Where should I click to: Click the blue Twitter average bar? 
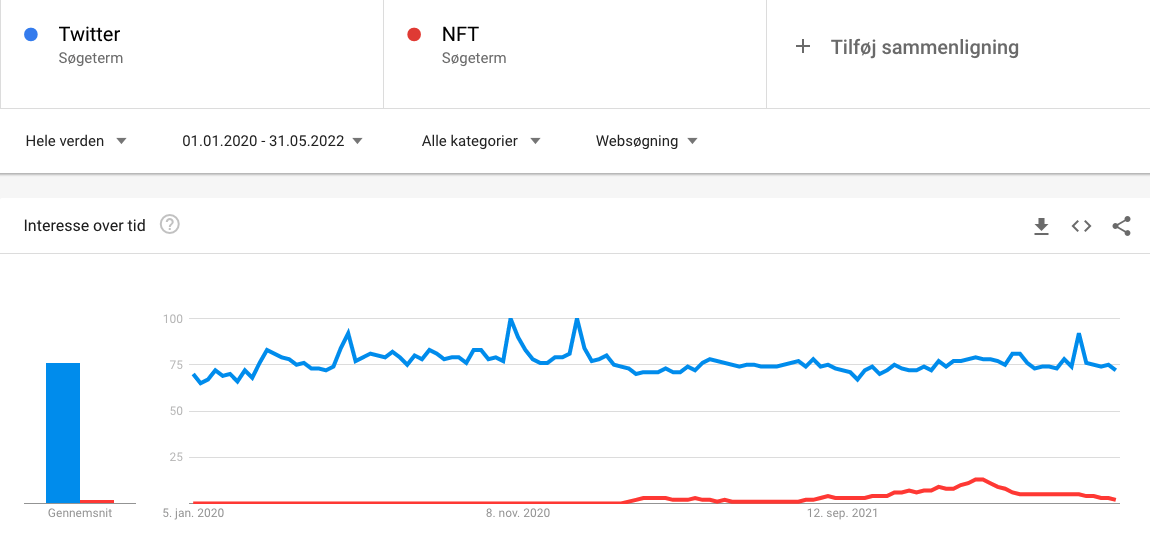click(x=63, y=433)
